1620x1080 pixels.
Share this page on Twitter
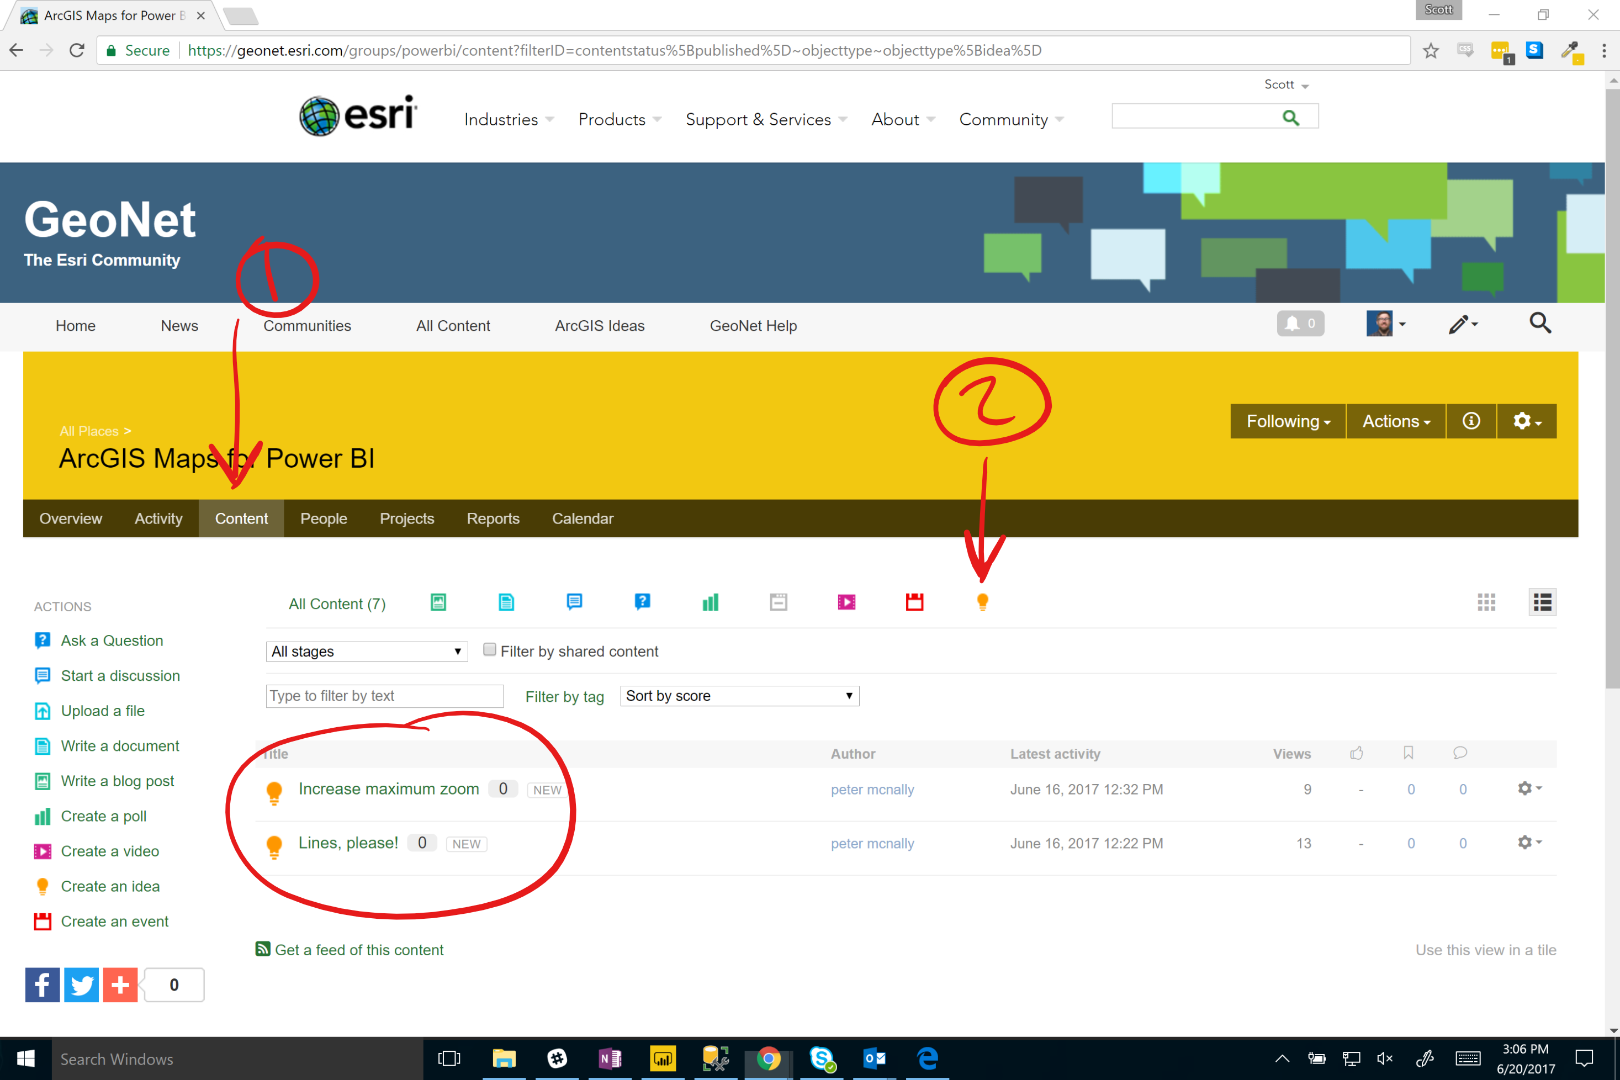tap(81, 985)
